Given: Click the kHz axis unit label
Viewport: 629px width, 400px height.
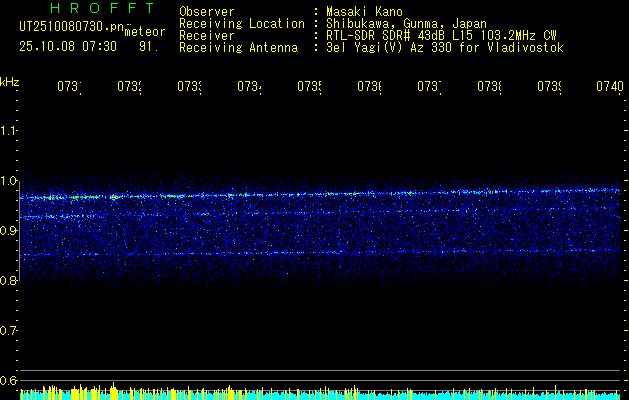Looking at the screenshot, I should pos(9,80).
